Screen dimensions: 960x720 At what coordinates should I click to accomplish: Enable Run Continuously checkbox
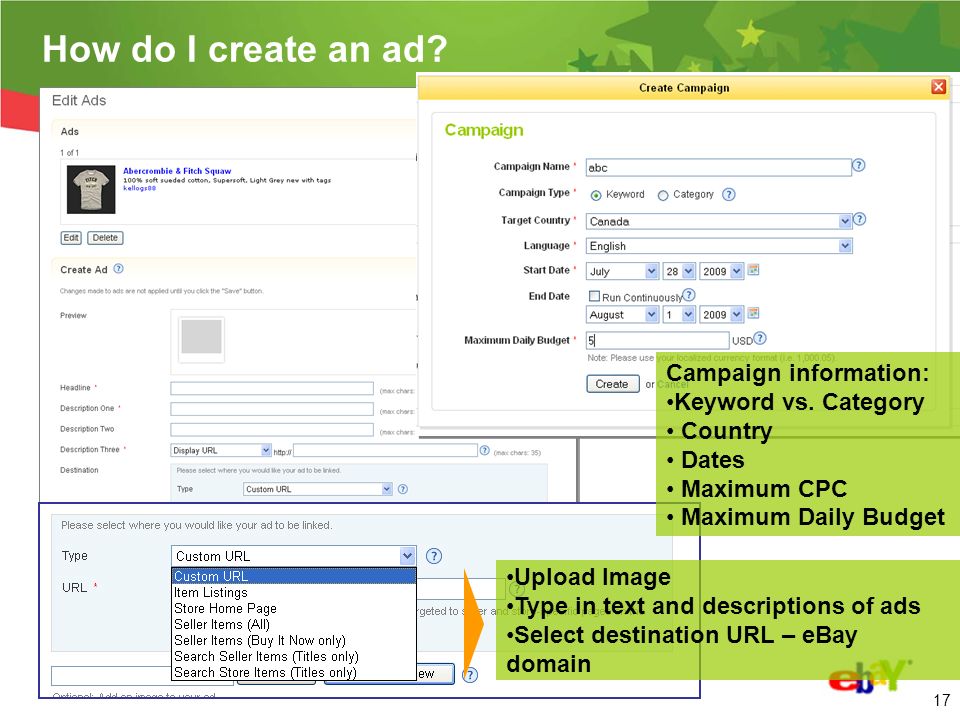point(594,296)
